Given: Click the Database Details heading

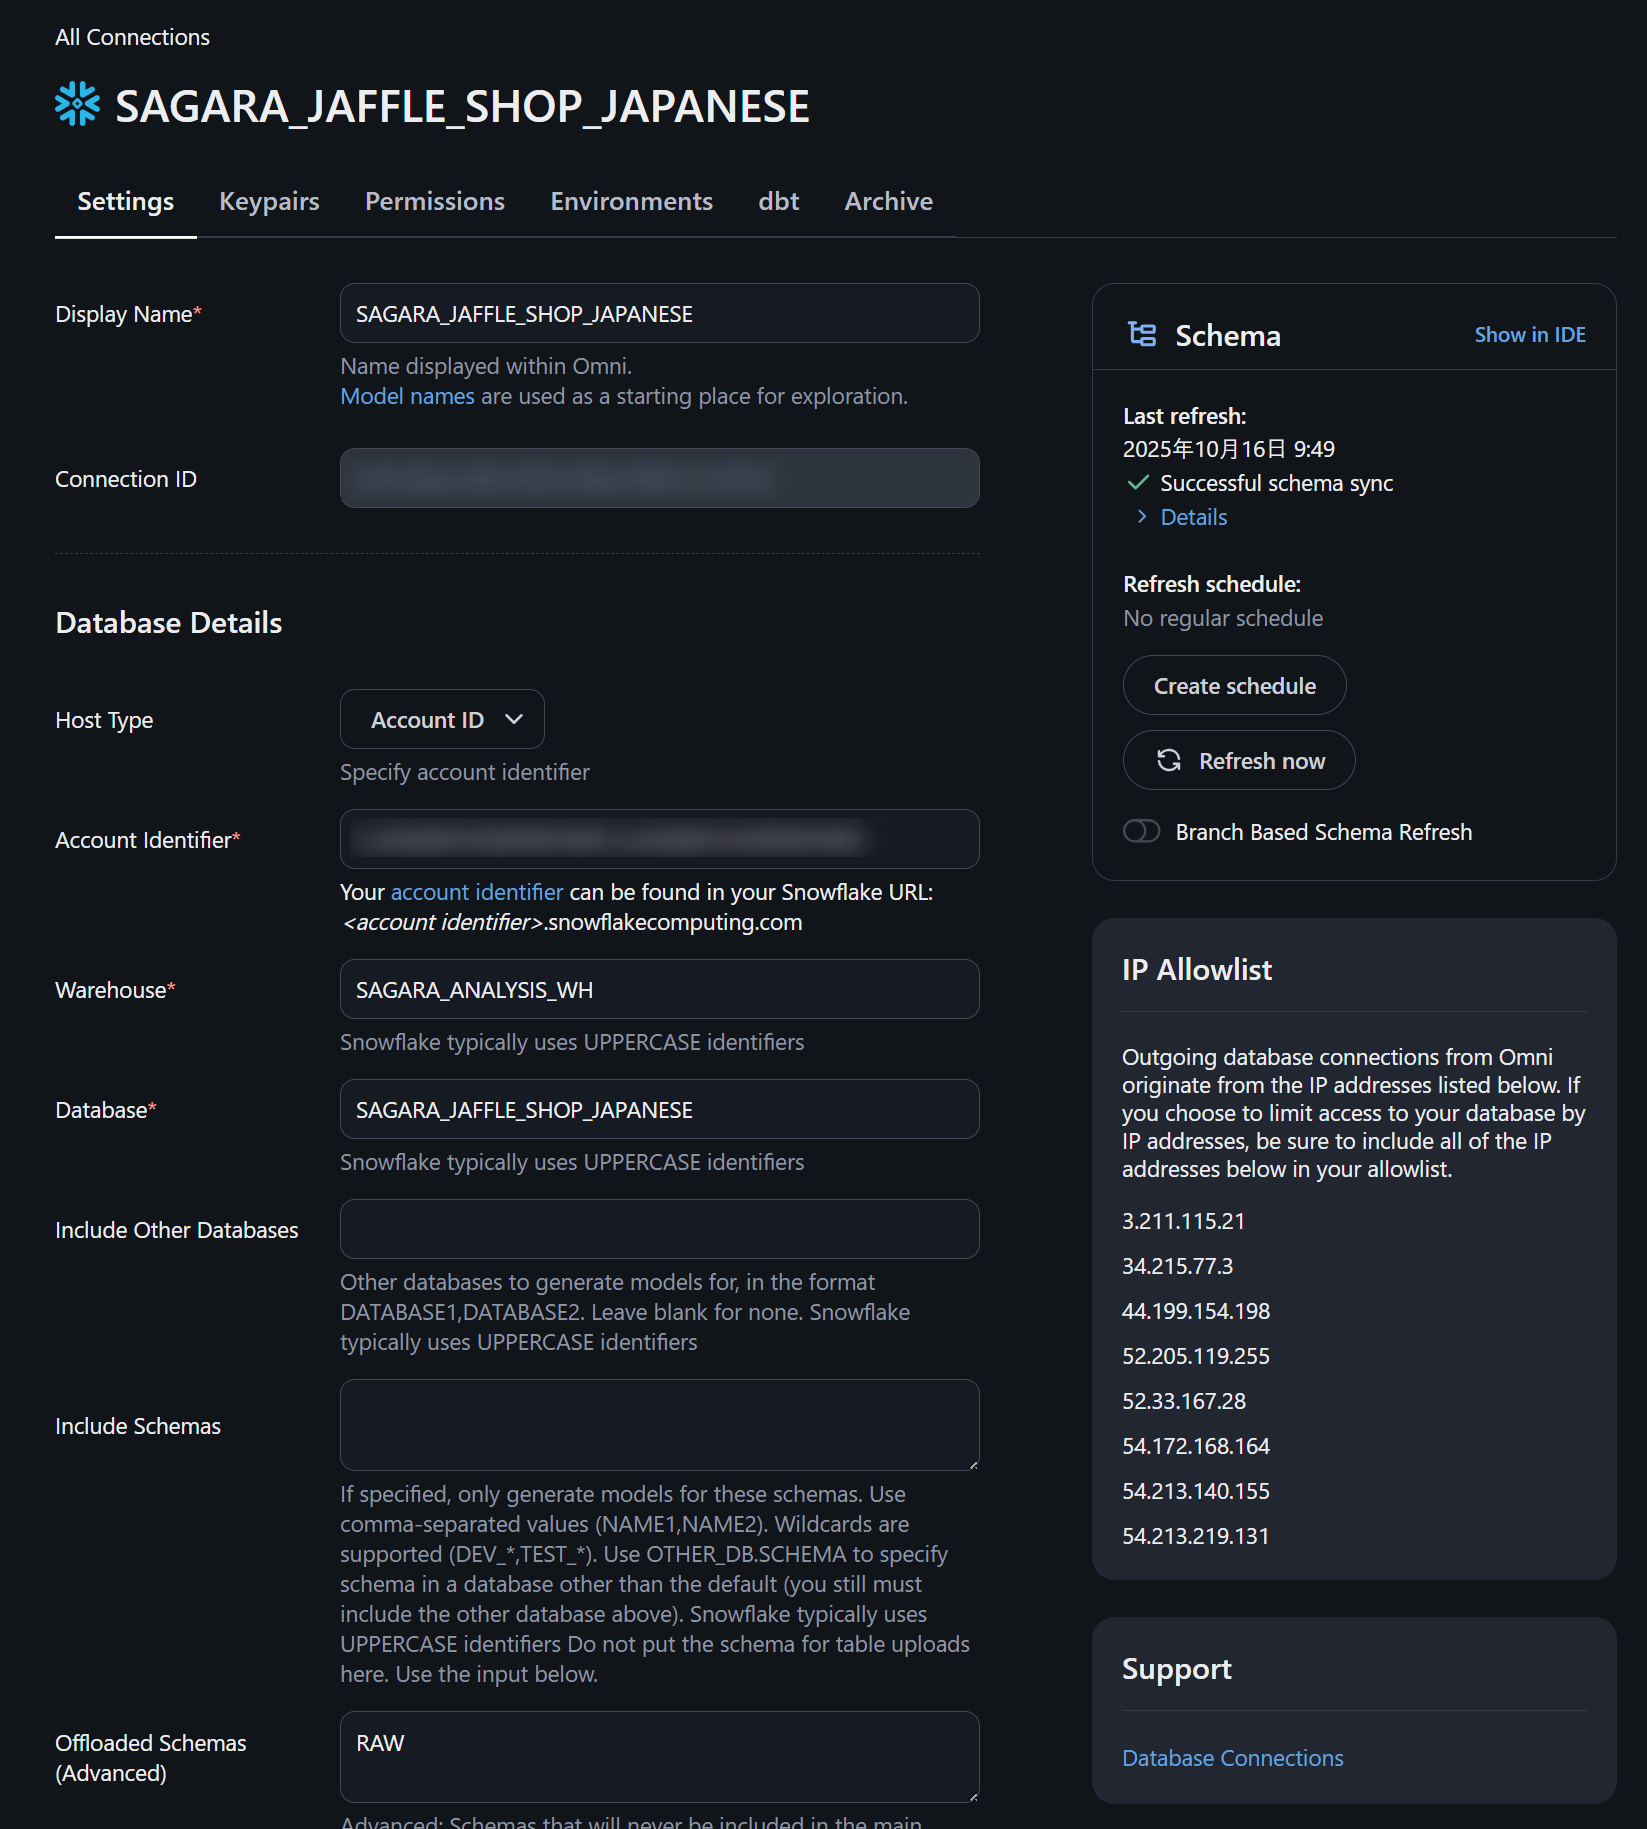Looking at the screenshot, I should (x=169, y=622).
